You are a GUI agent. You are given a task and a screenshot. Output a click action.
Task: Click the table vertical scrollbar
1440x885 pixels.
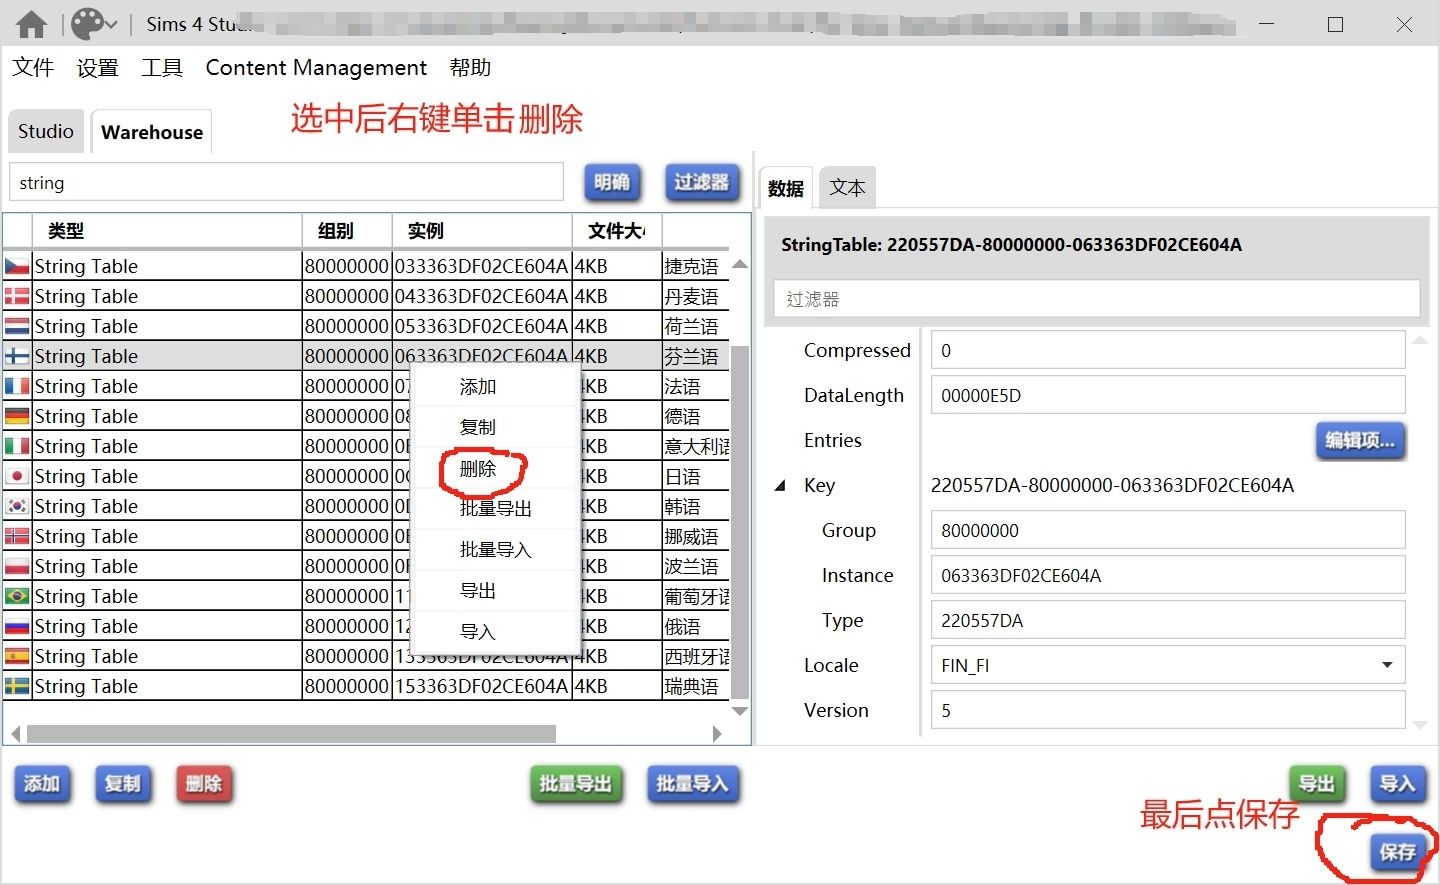[740, 520]
